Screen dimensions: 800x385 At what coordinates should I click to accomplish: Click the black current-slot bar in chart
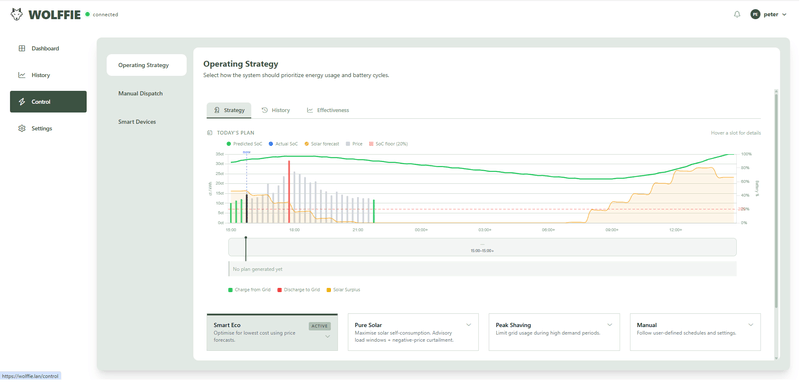[x=246, y=209]
